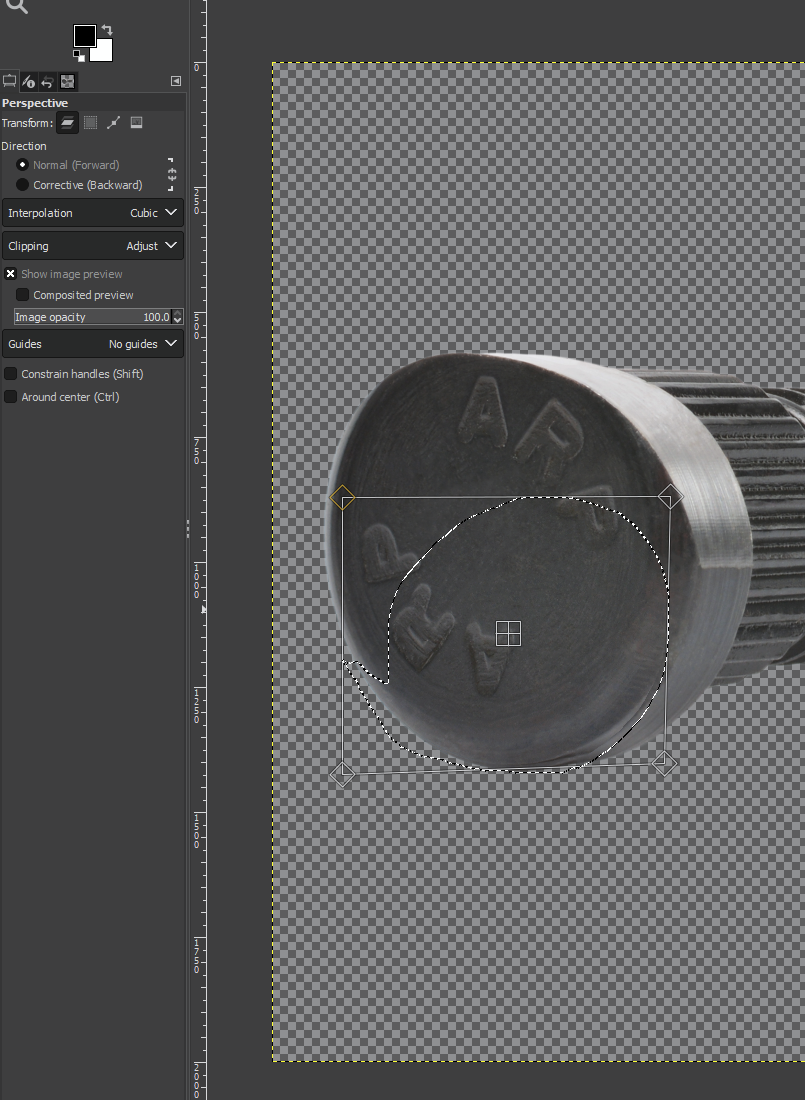805x1100 pixels.
Task: Set Transform target to Layer
Action: click(x=67, y=123)
